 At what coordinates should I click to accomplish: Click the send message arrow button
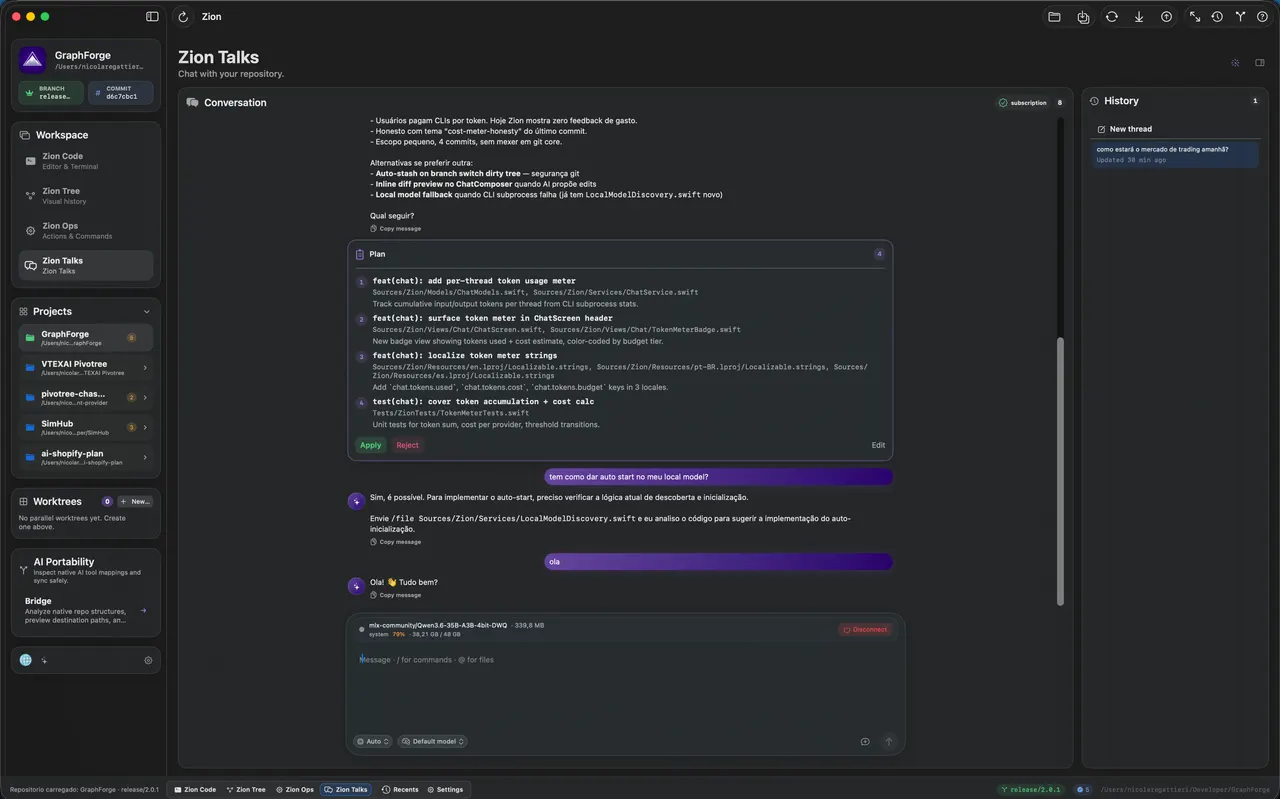coord(888,742)
